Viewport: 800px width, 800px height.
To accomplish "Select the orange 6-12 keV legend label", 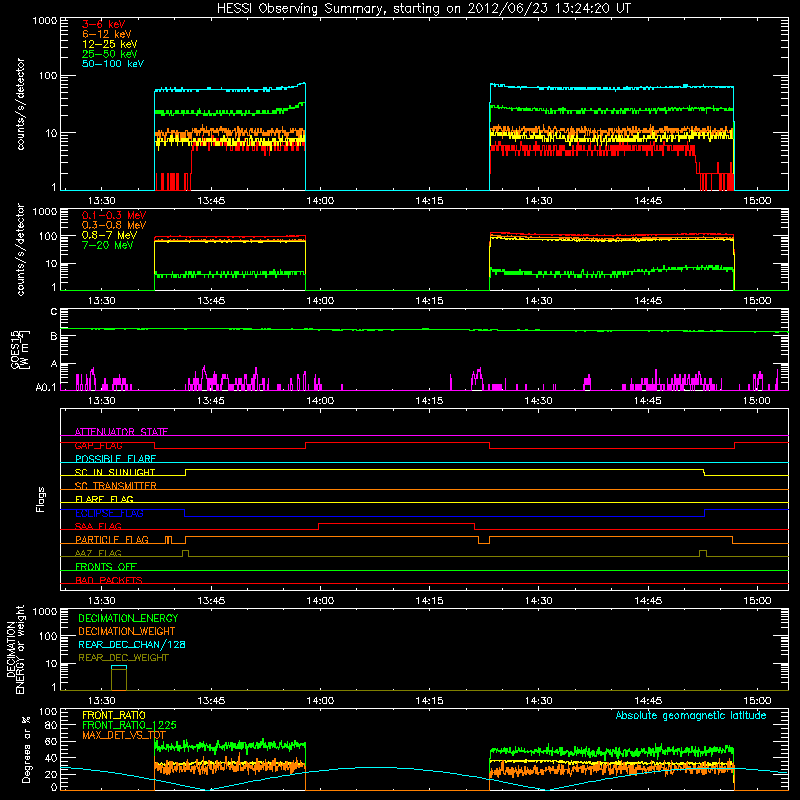I will pos(106,34).
